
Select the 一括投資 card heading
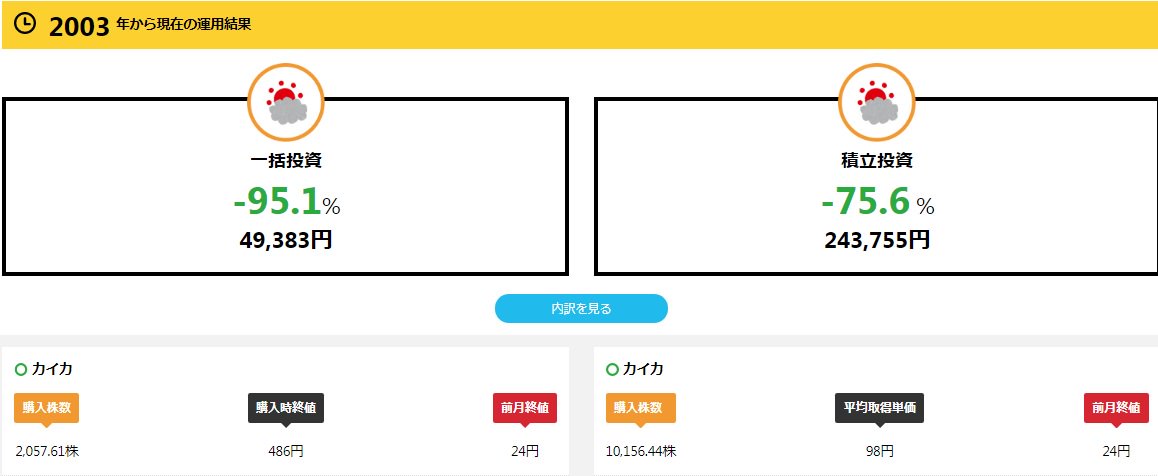[286, 160]
